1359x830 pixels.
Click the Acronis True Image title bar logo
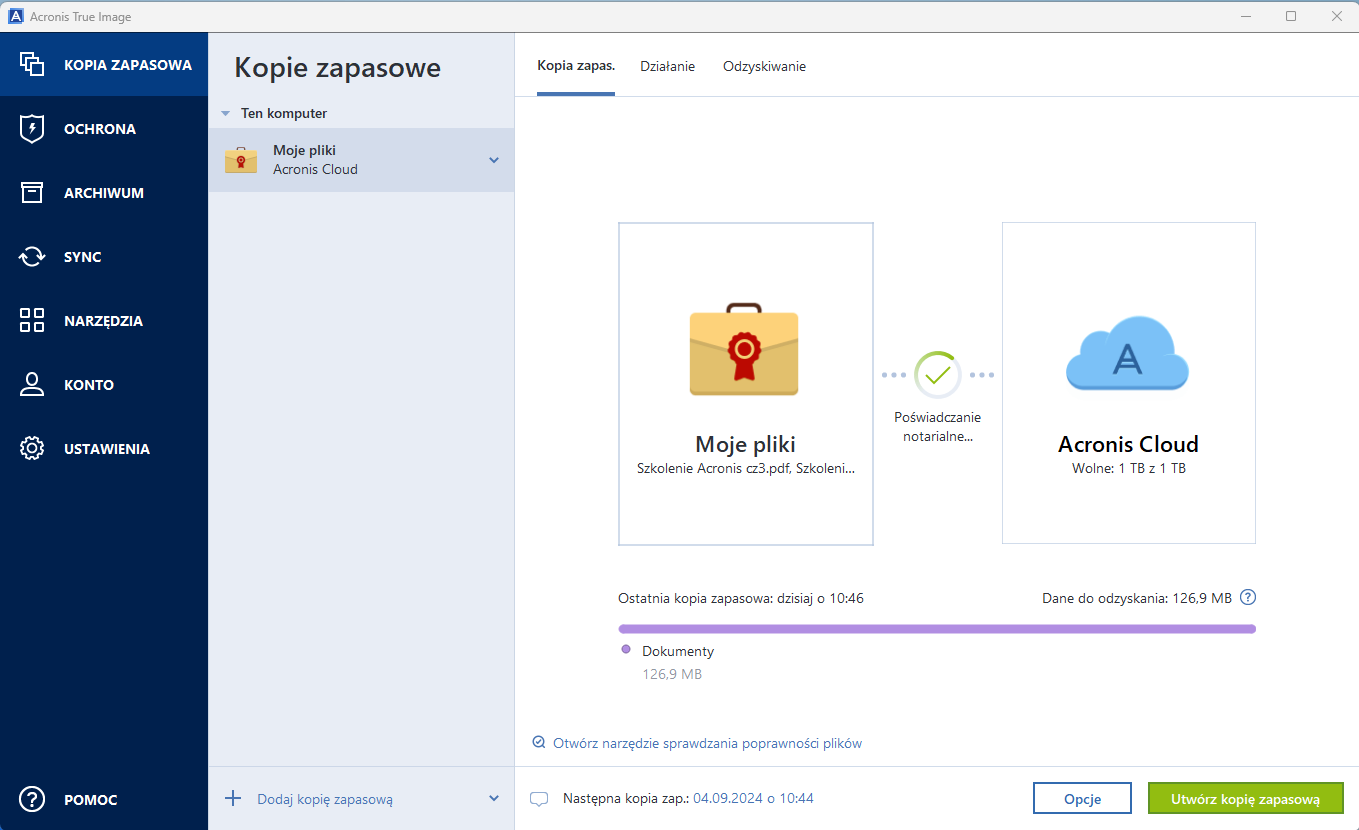coord(16,16)
